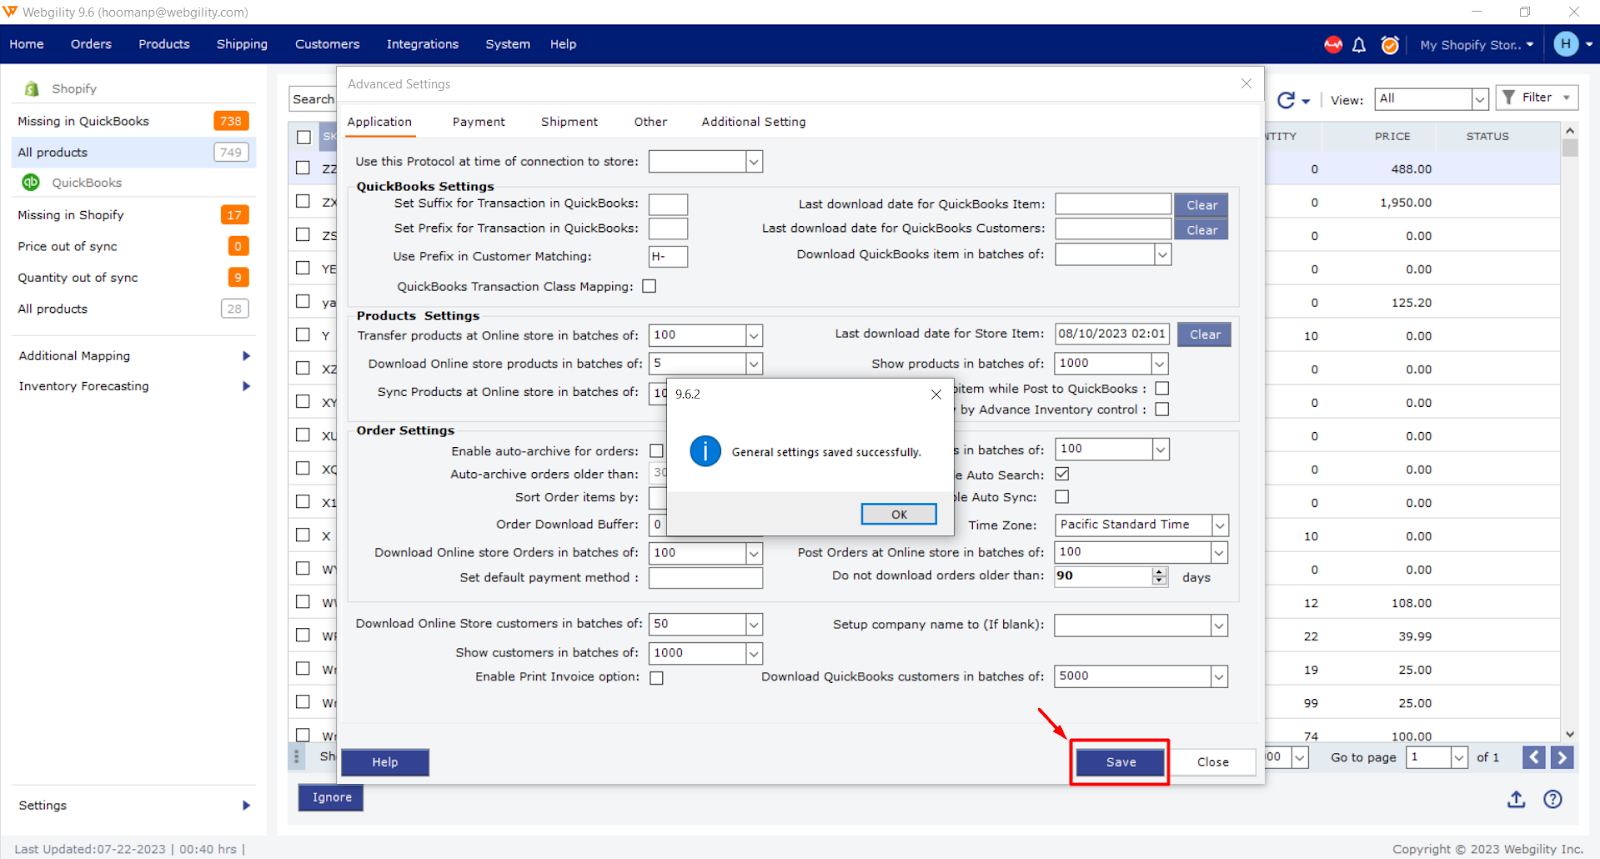Enable QuickBooks Transaction Class Mapping checkbox
This screenshot has height=859, width=1600.
coord(649,287)
